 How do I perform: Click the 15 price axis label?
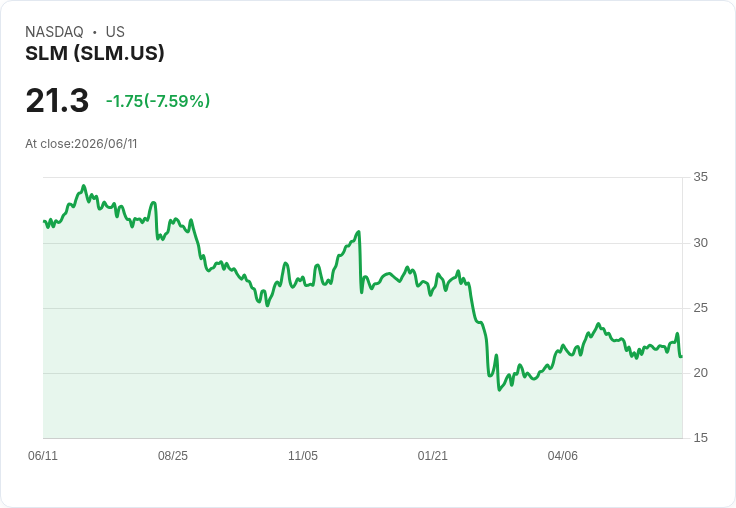(701, 438)
